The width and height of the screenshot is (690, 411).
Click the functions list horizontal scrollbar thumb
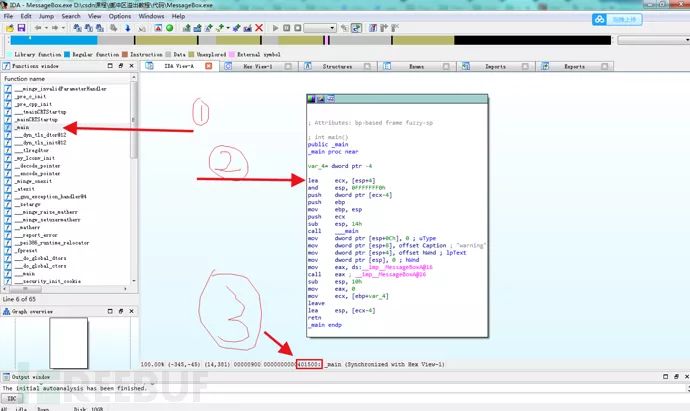(x=25, y=289)
